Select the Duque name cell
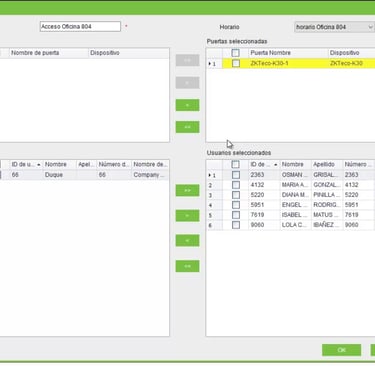 click(x=59, y=175)
